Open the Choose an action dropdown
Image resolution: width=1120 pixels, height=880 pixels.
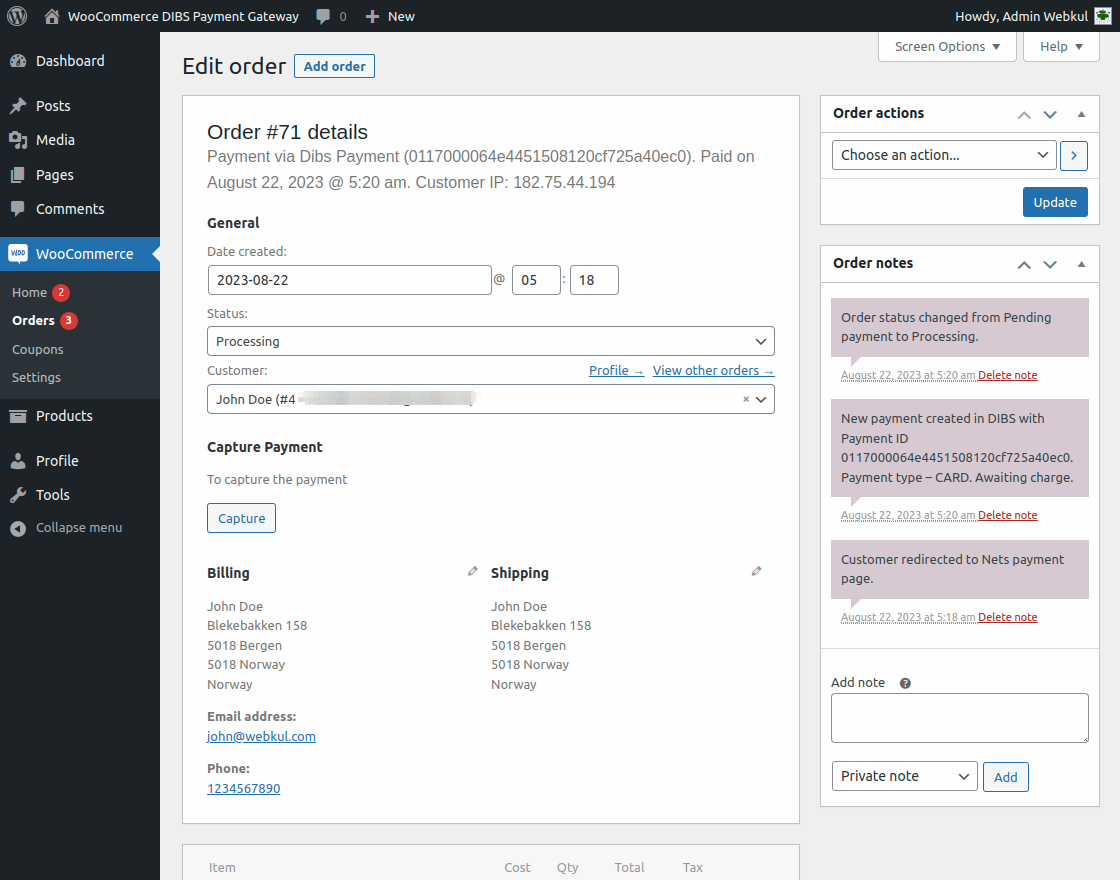point(943,155)
